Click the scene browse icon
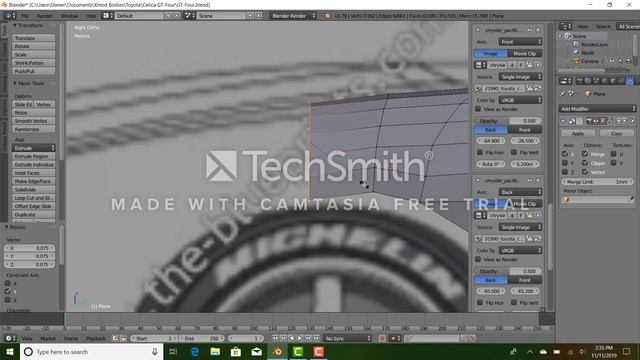The image size is (640, 360). [189, 16]
